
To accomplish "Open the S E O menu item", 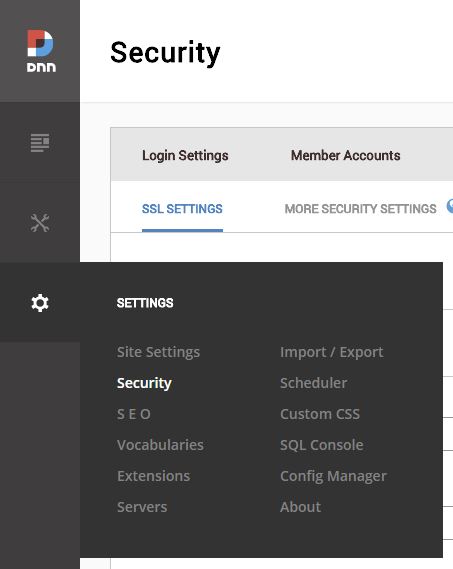I will (x=134, y=414).
